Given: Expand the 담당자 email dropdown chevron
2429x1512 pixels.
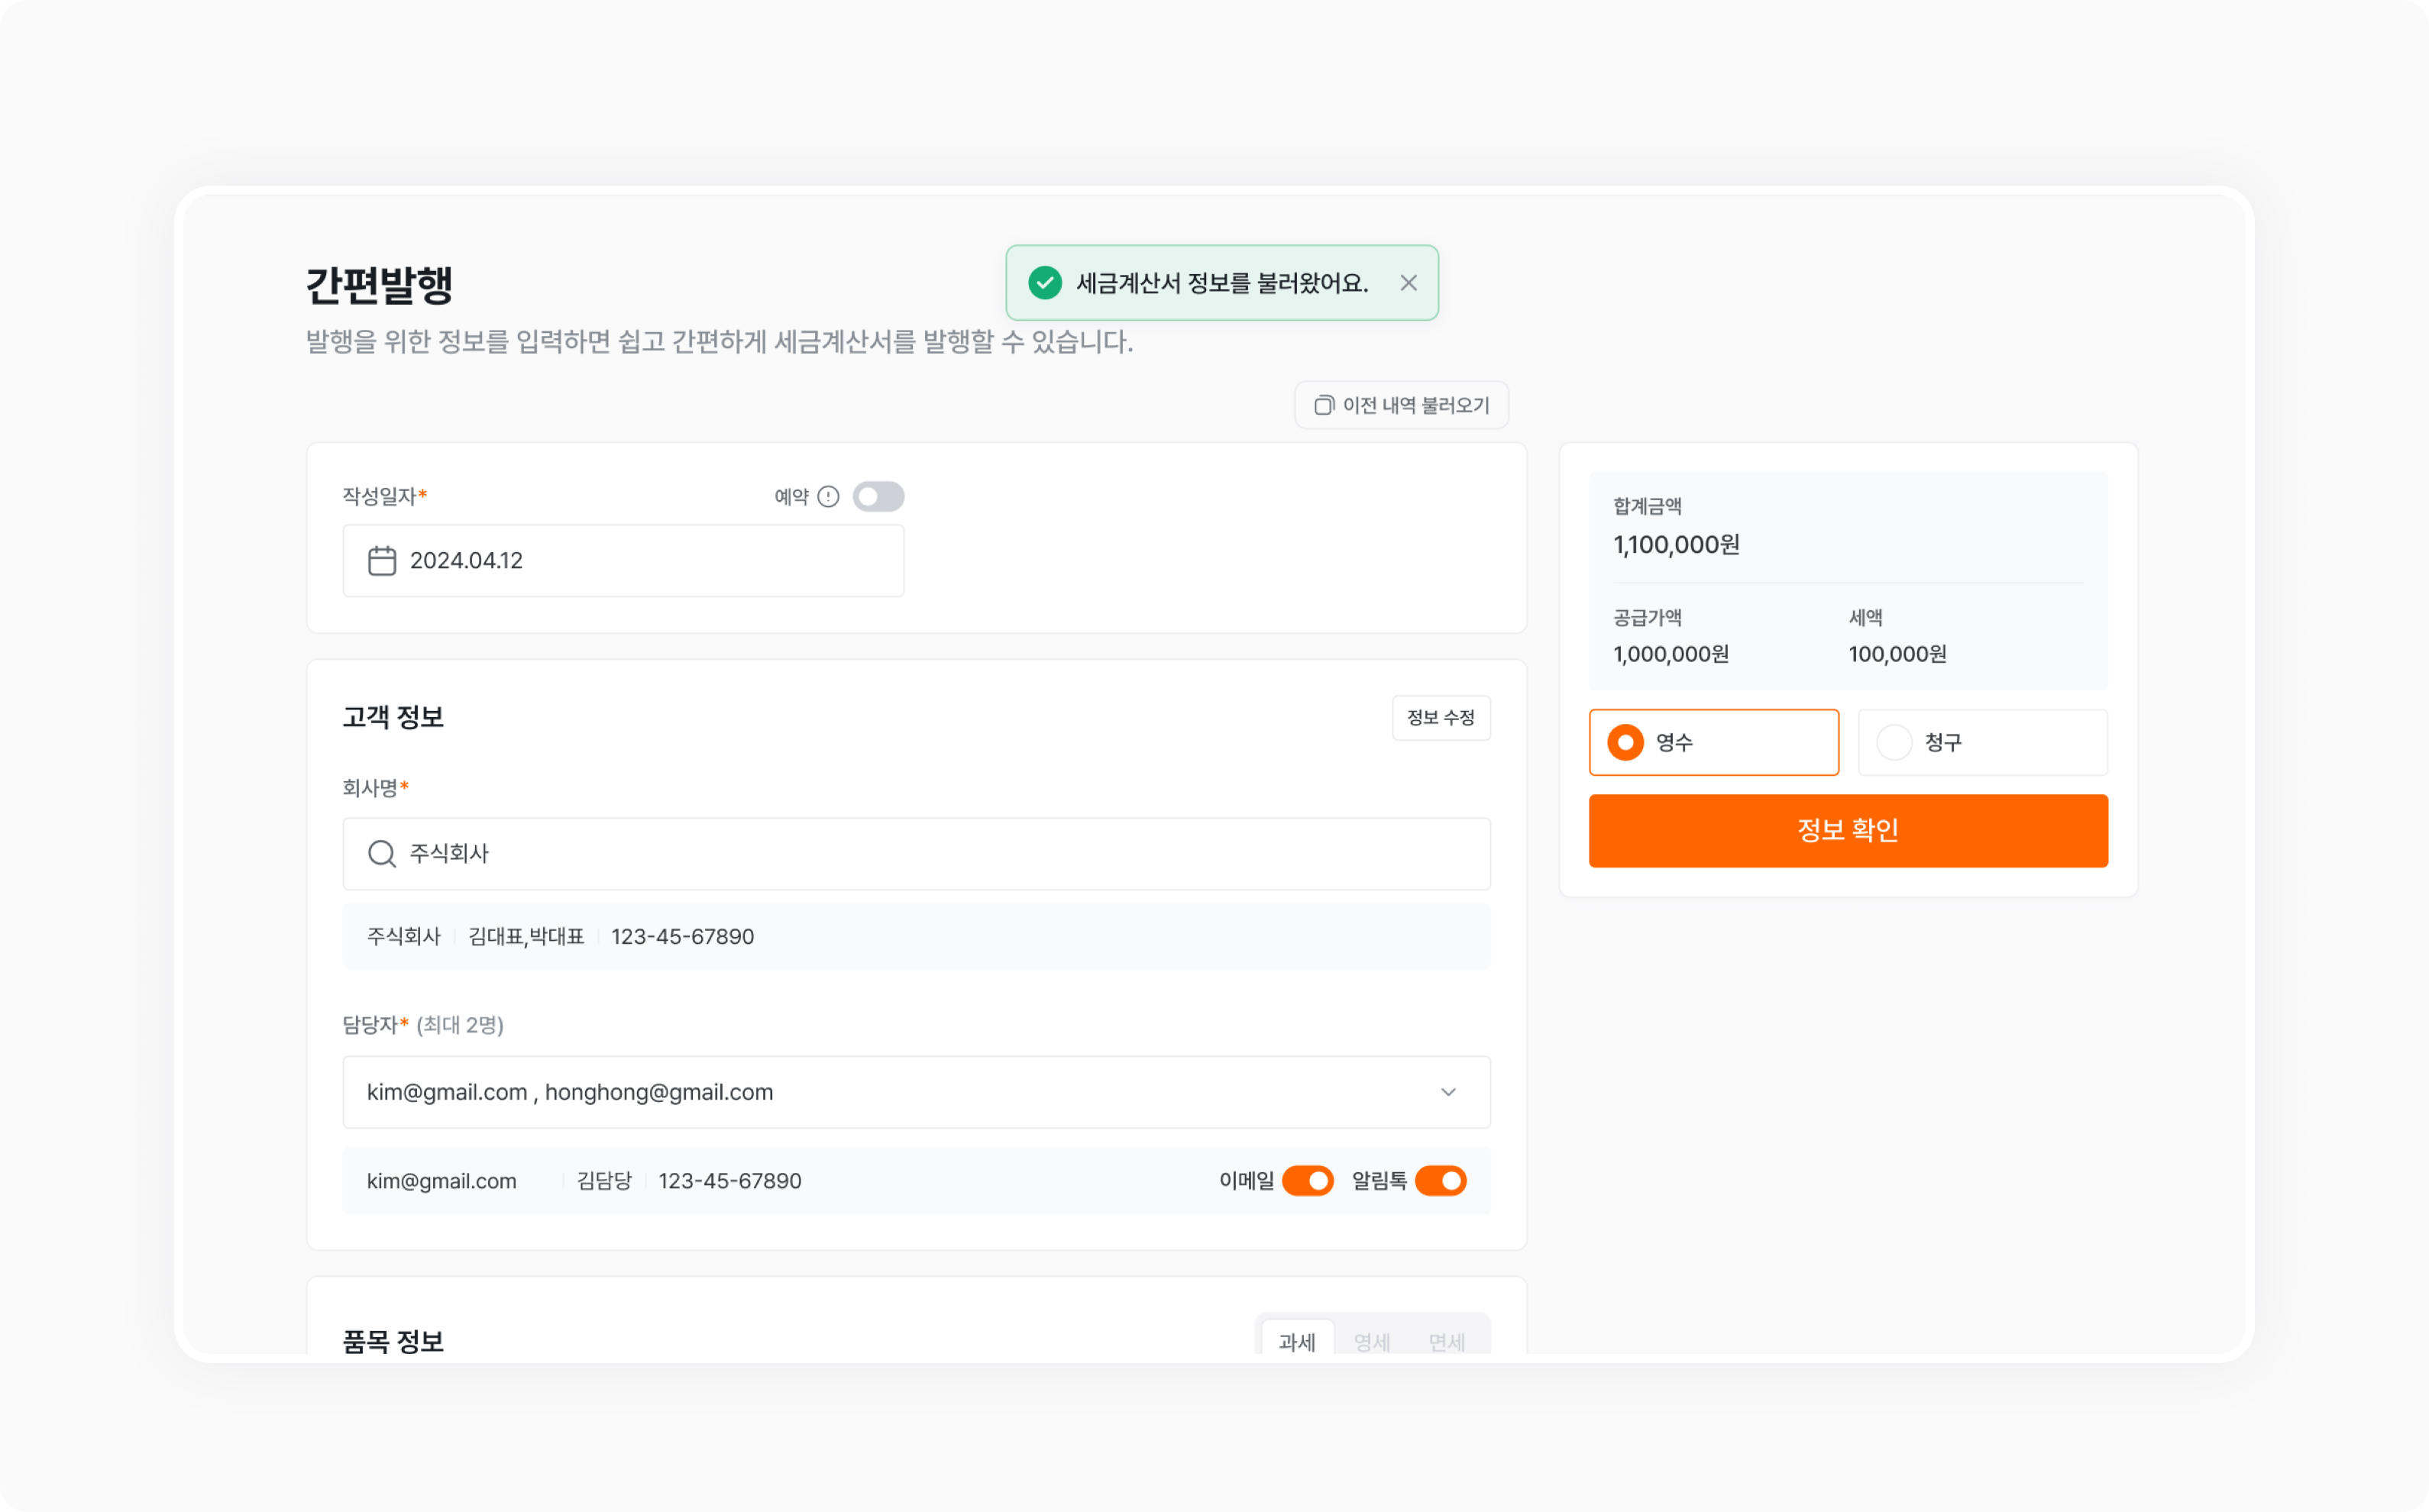Looking at the screenshot, I should [1448, 1092].
